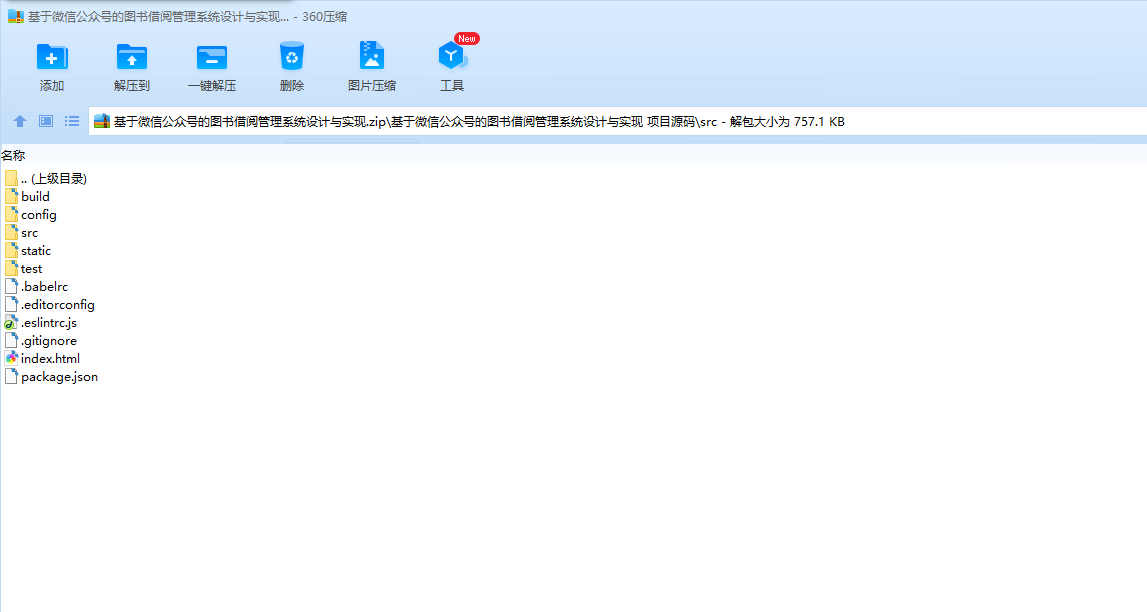Screen dimensions: 1147x612
Task: Select the .. (上级目录) parent folder row
Action: (45, 178)
